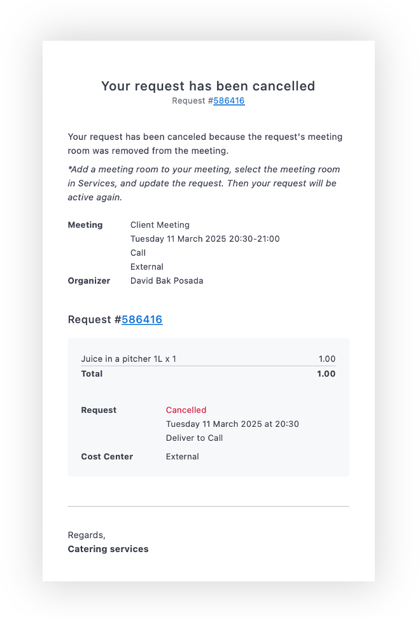The height and width of the screenshot is (617, 420).
Task: Click the meeting time 'Tuesday 11 March 2025 20:30-21:00'
Action: (x=205, y=238)
